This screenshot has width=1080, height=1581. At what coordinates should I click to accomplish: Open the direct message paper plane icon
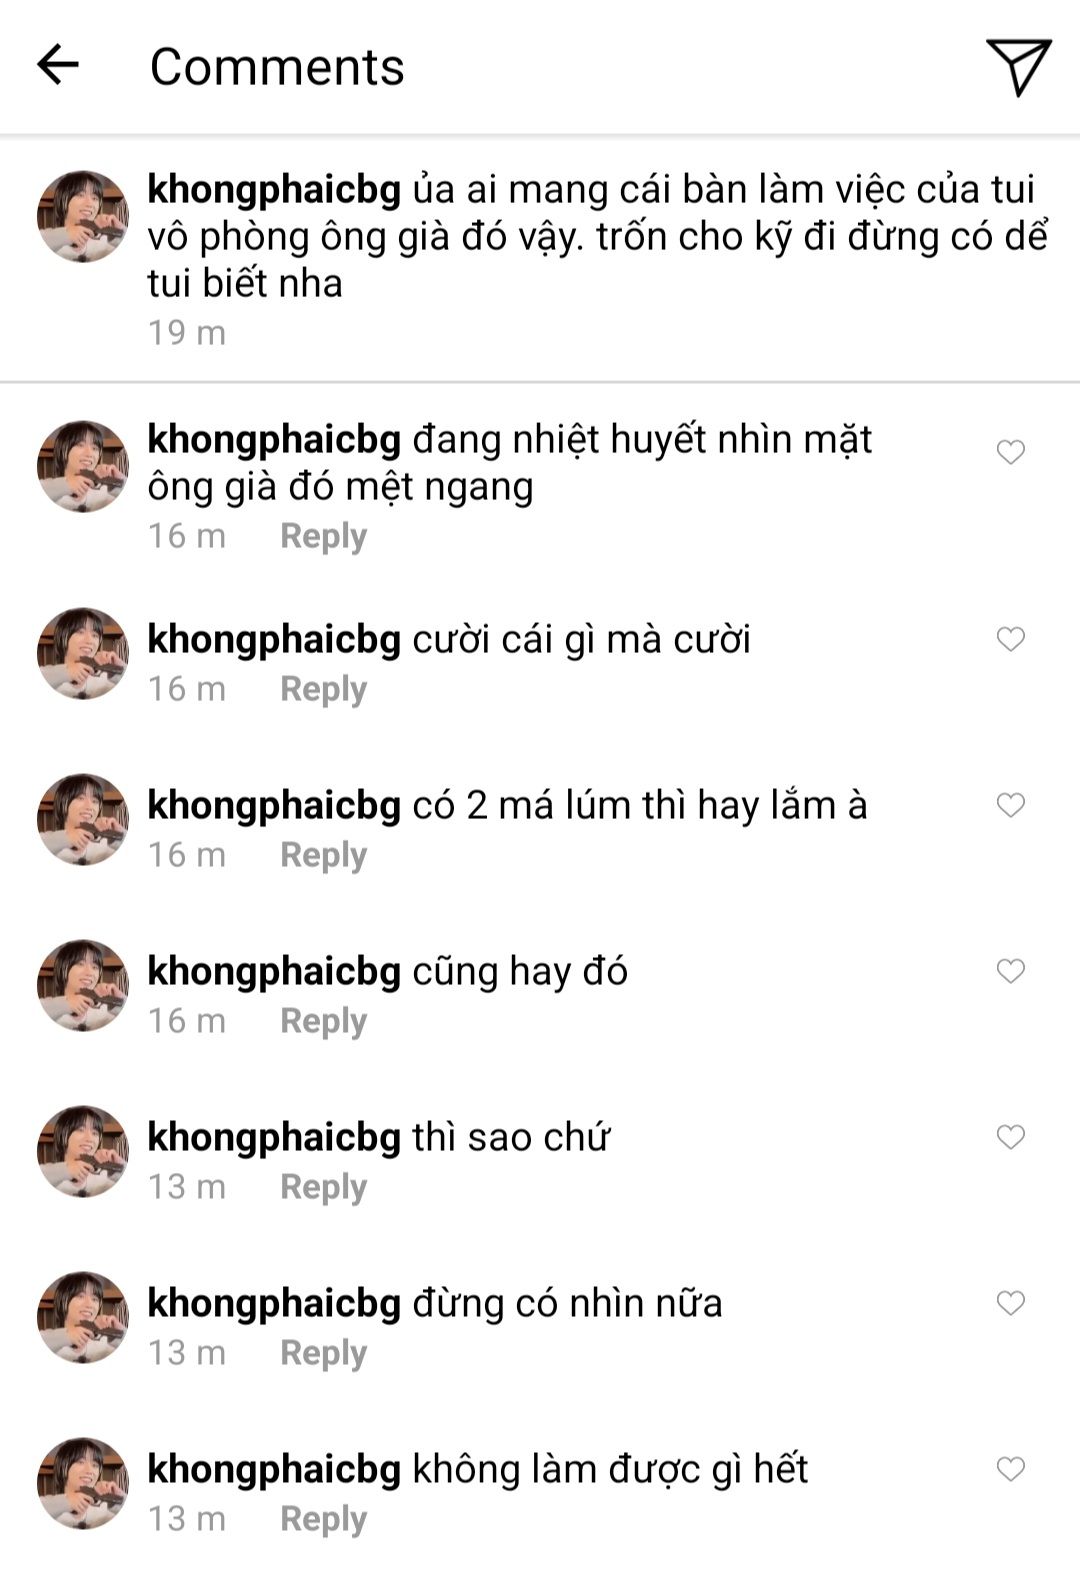pos(1018,67)
